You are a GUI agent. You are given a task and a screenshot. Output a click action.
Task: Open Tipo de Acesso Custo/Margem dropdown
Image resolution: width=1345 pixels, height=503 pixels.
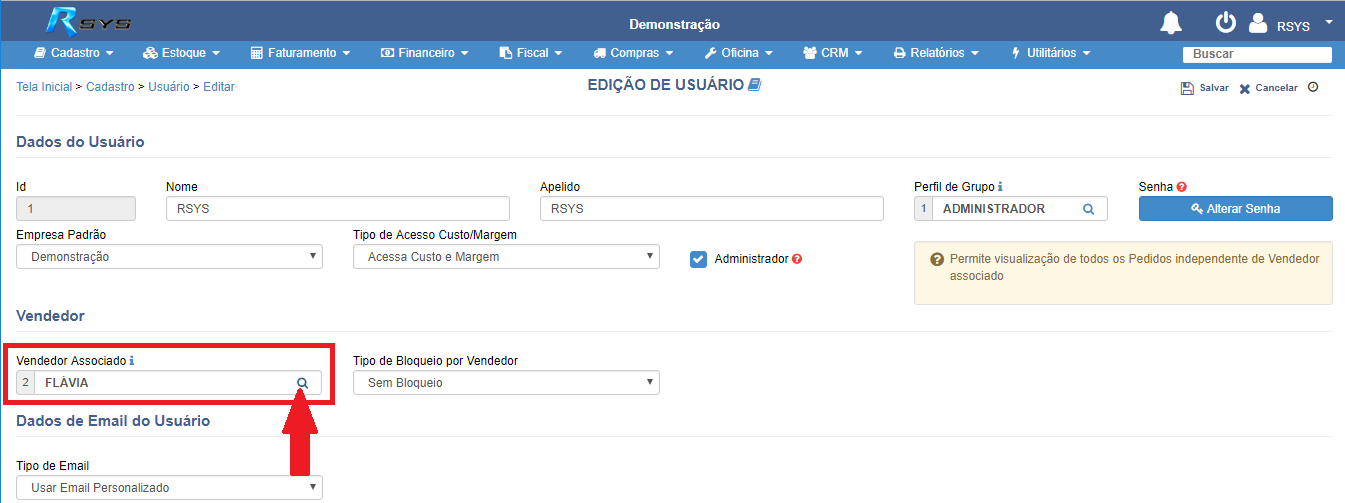(x=506, y=257)
